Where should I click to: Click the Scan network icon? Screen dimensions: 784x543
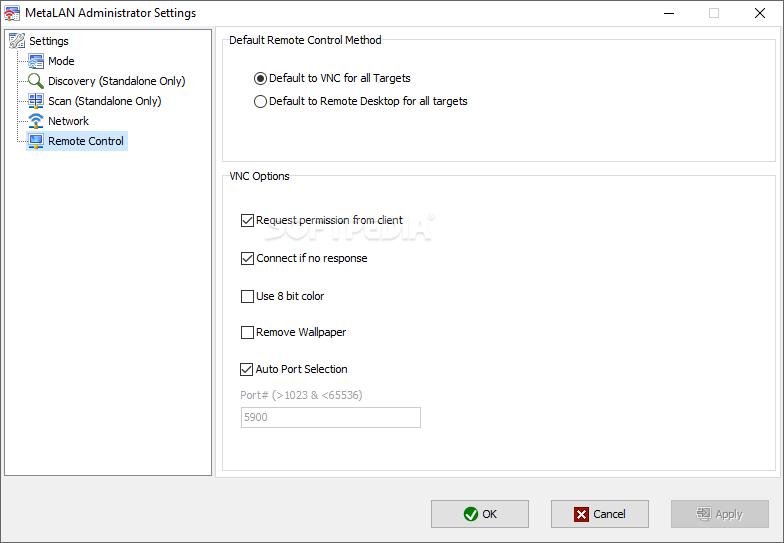pyautogui.click(x=36, y=101)
